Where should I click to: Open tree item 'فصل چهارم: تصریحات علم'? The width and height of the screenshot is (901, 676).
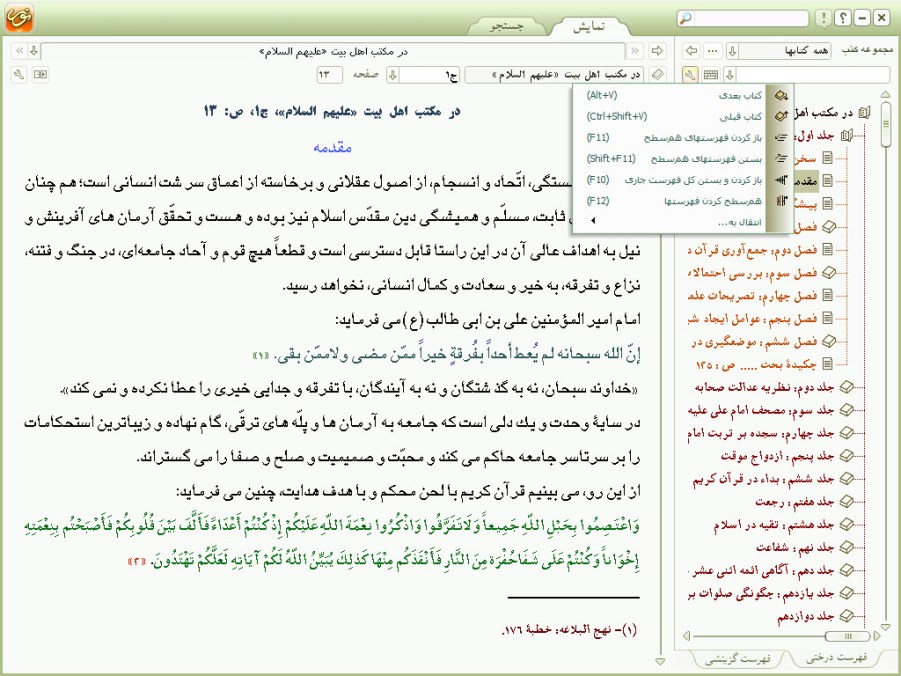tap(752, 296)
